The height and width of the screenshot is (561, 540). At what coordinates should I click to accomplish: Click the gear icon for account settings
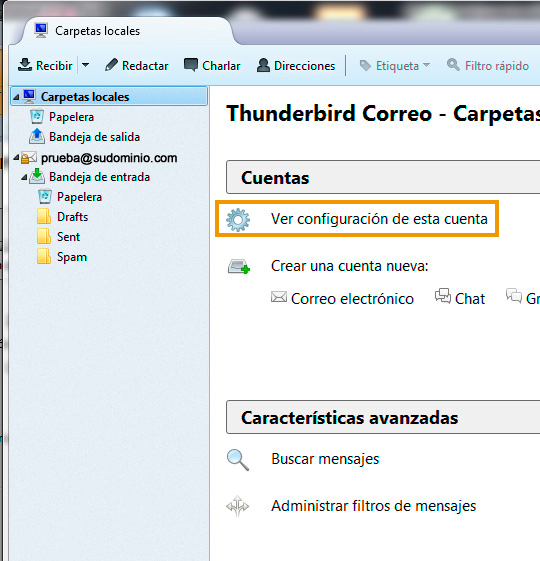[238, 219]
